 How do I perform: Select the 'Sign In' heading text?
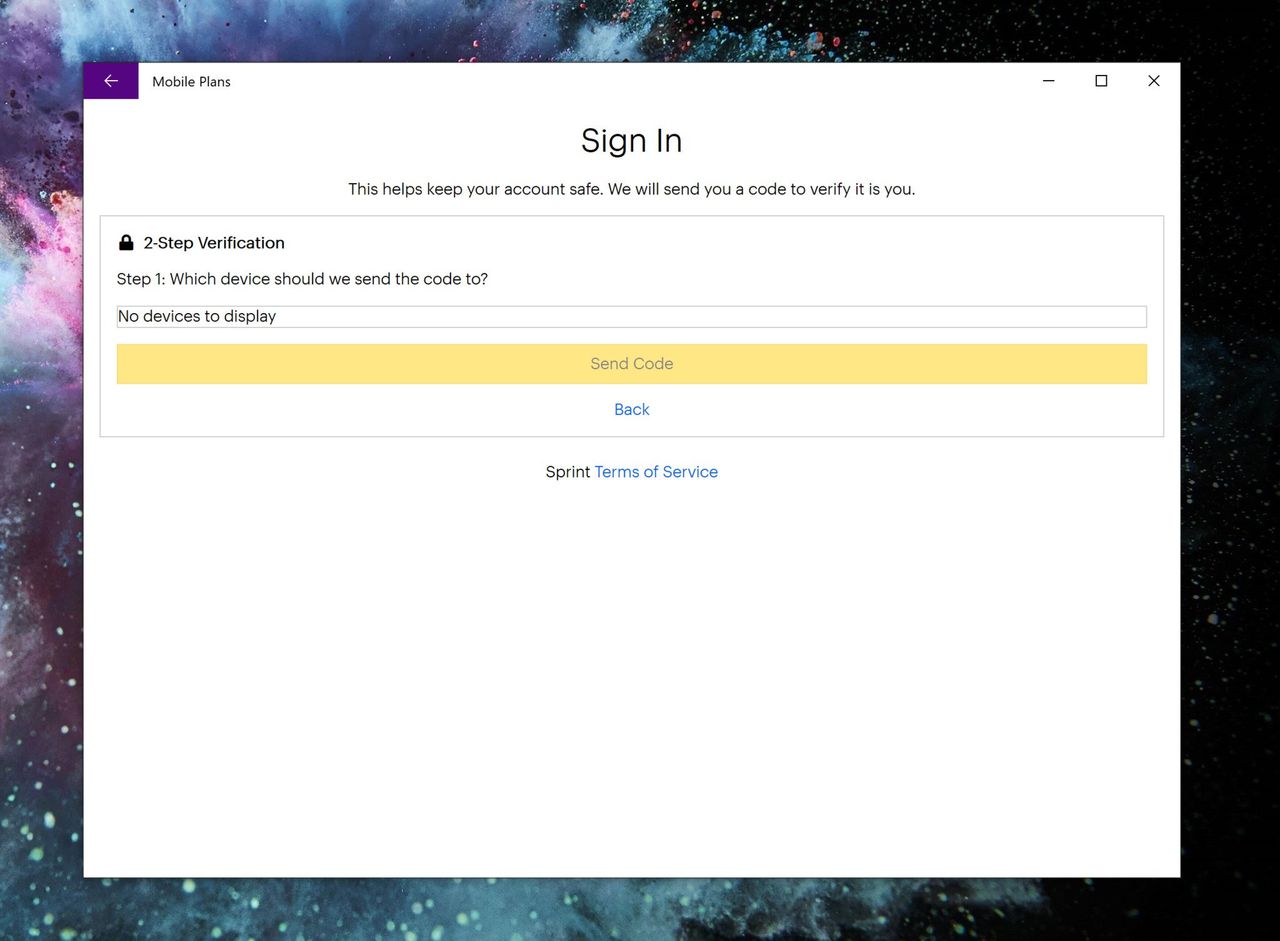pos(631,141)
